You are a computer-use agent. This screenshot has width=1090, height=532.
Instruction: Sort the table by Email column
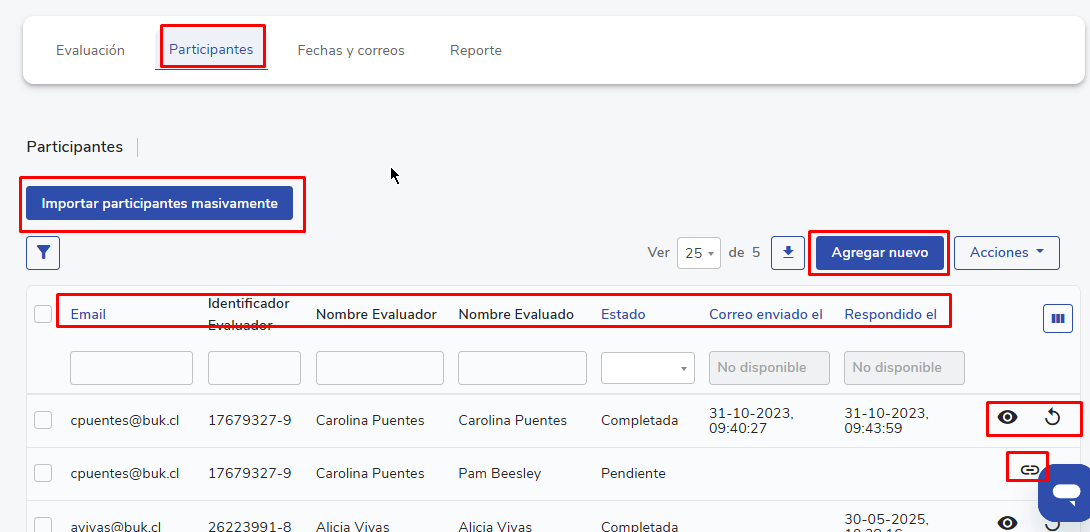[88, 314]
